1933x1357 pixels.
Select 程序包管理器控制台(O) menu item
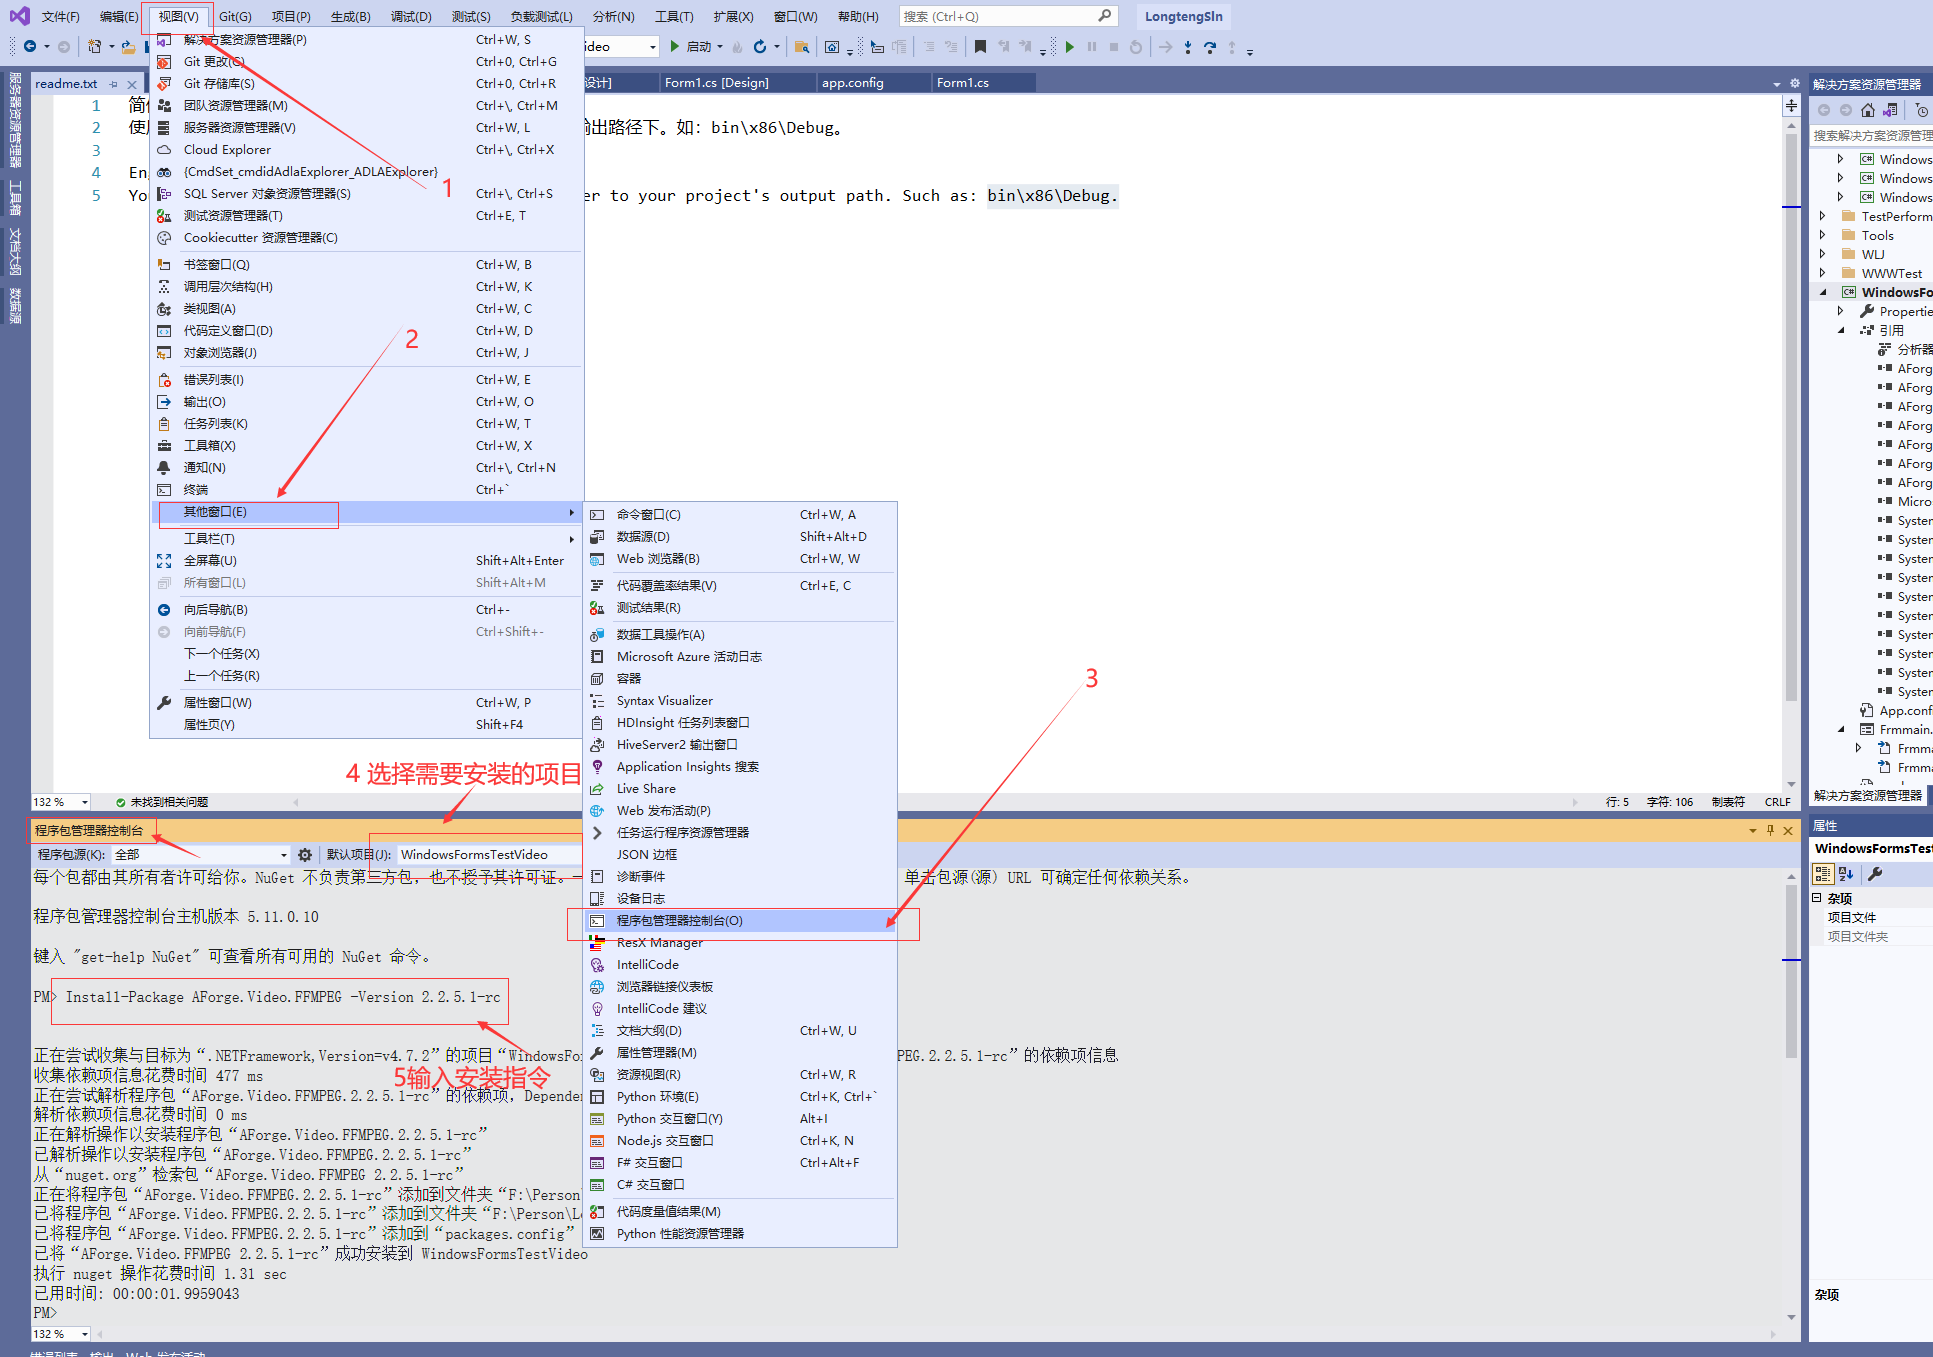pos(680,921)
